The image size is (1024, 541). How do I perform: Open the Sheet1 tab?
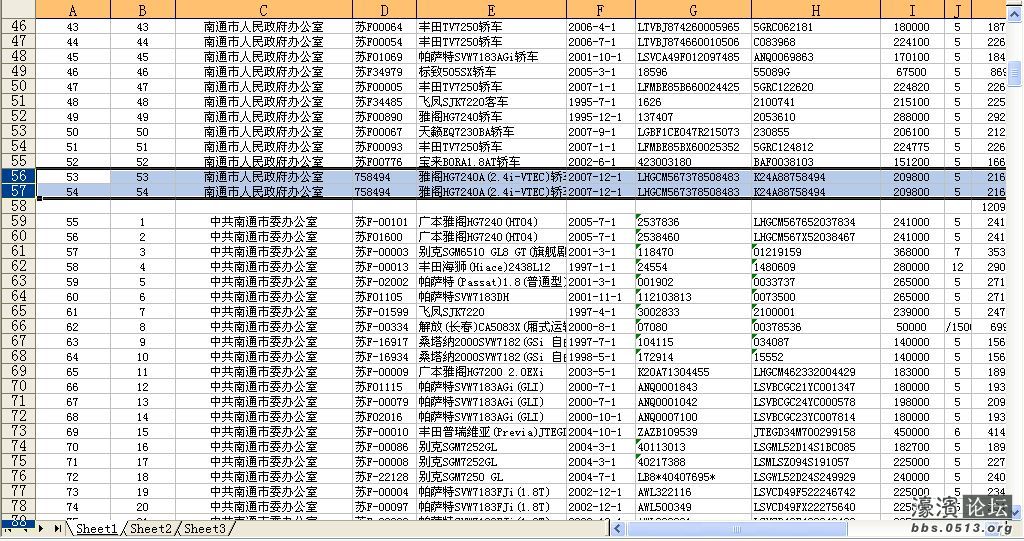pyautogui.click(x=97, y=529)
